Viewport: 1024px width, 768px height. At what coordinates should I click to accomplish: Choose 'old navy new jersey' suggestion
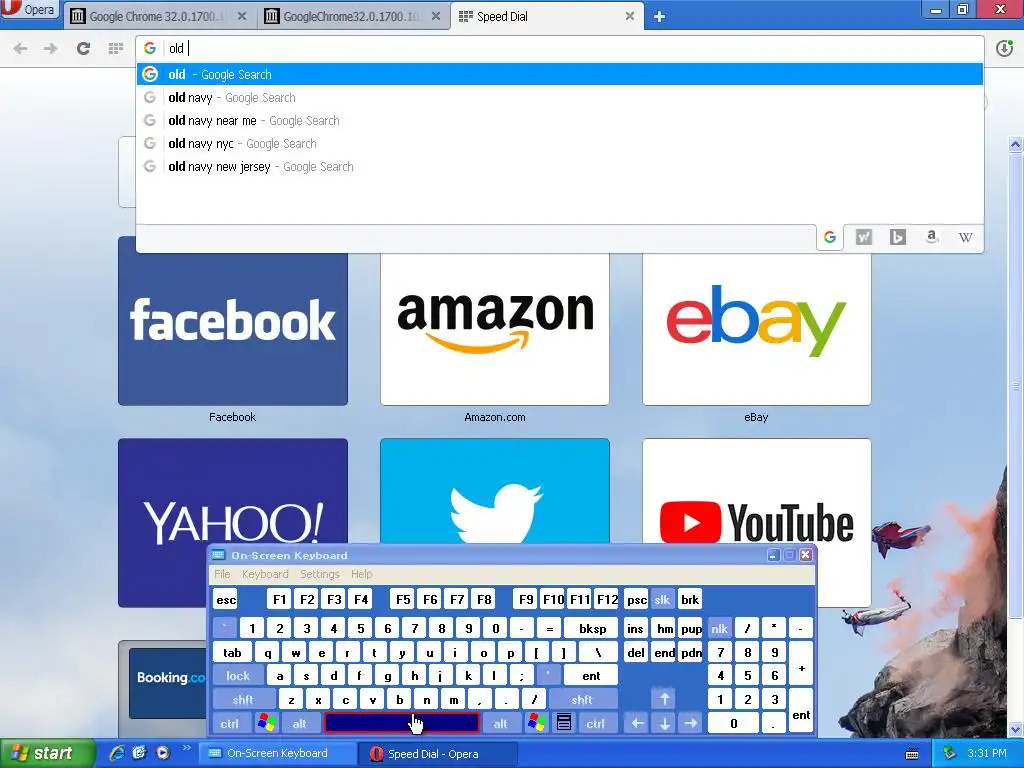click(560, 167)
